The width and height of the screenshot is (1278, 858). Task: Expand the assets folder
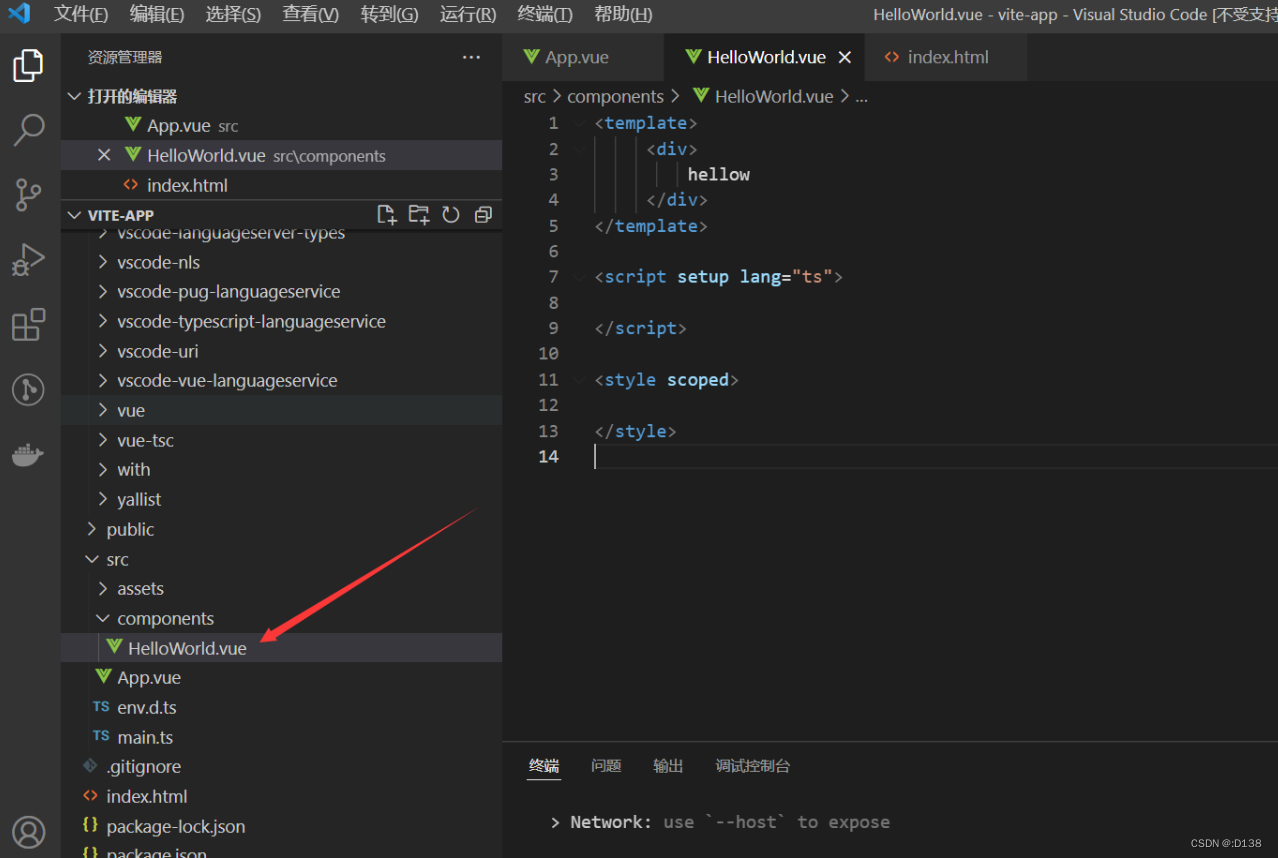click(281, 589)
